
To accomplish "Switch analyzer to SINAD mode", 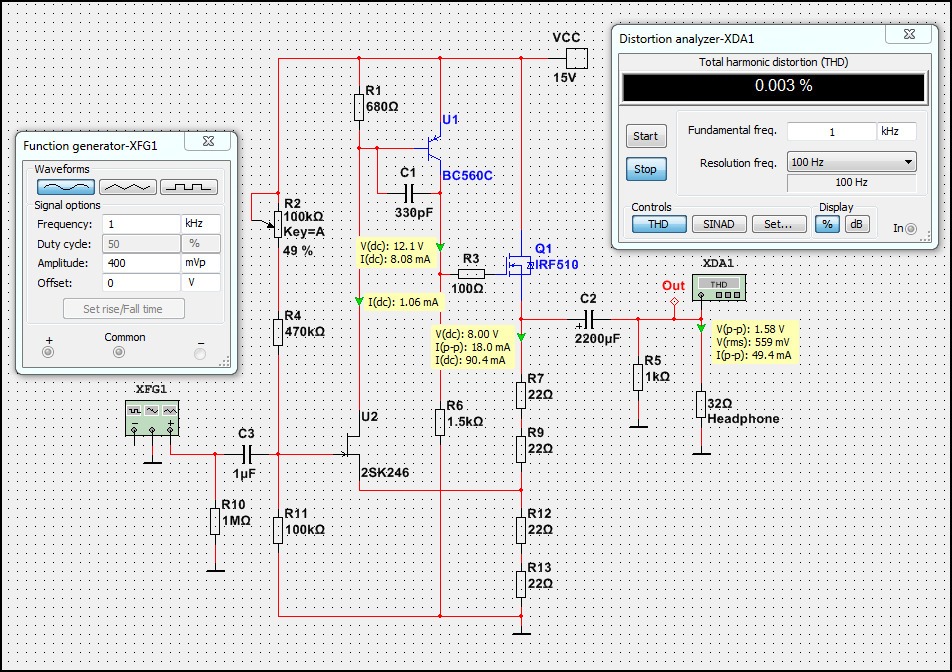I will point(719,224).
